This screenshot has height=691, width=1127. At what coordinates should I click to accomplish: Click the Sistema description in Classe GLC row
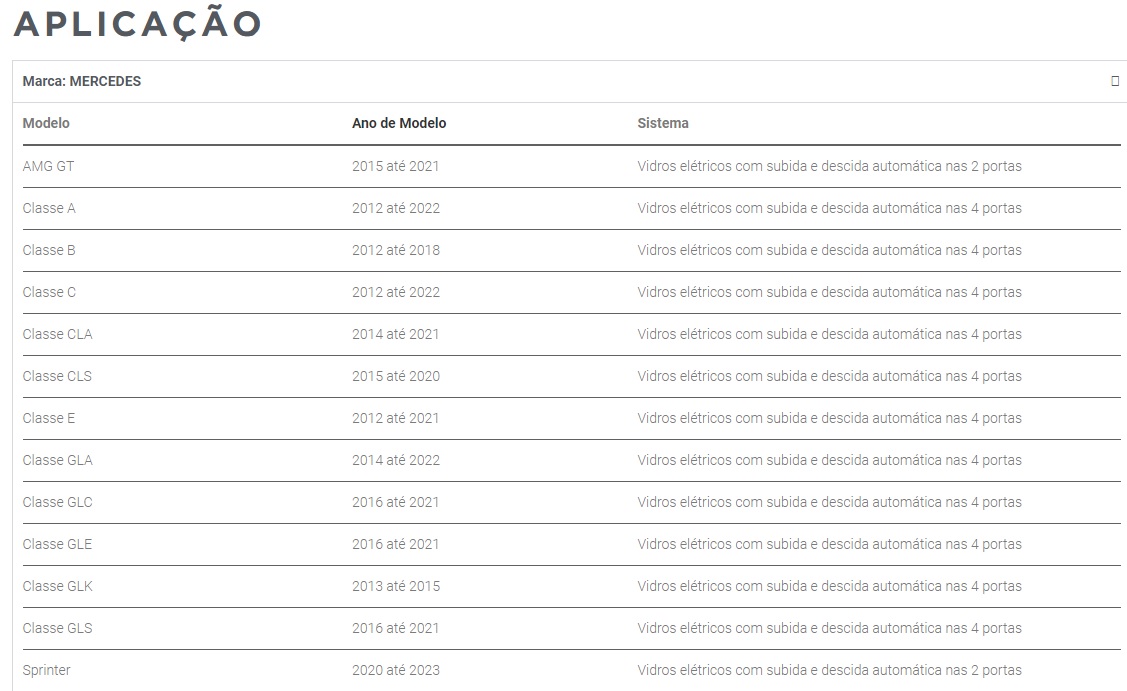[829, 502]
